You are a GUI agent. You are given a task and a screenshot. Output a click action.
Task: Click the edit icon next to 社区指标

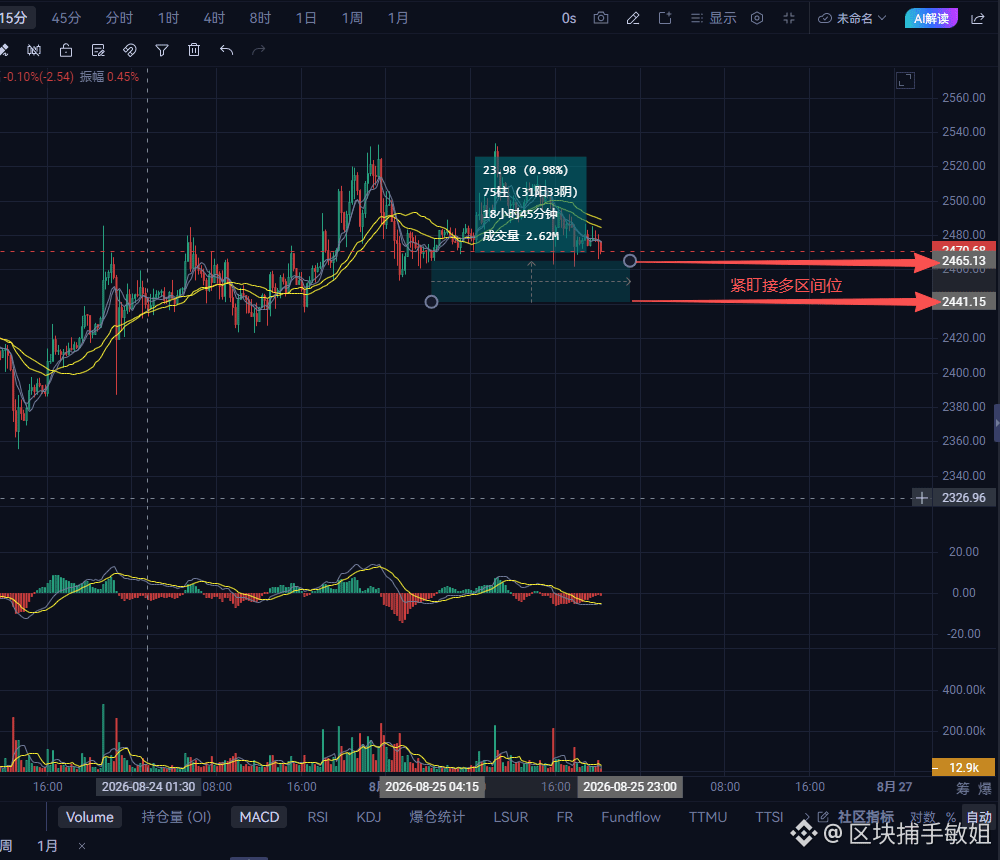pos(823,817)
